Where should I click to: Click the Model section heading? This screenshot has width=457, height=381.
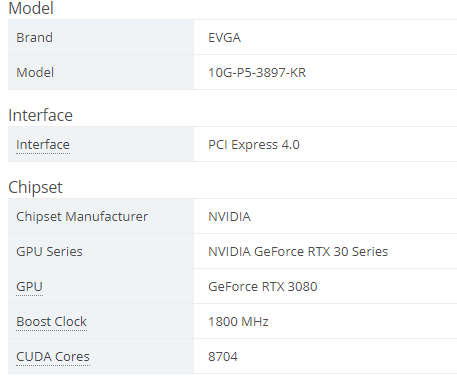click(x=31, y=8)
